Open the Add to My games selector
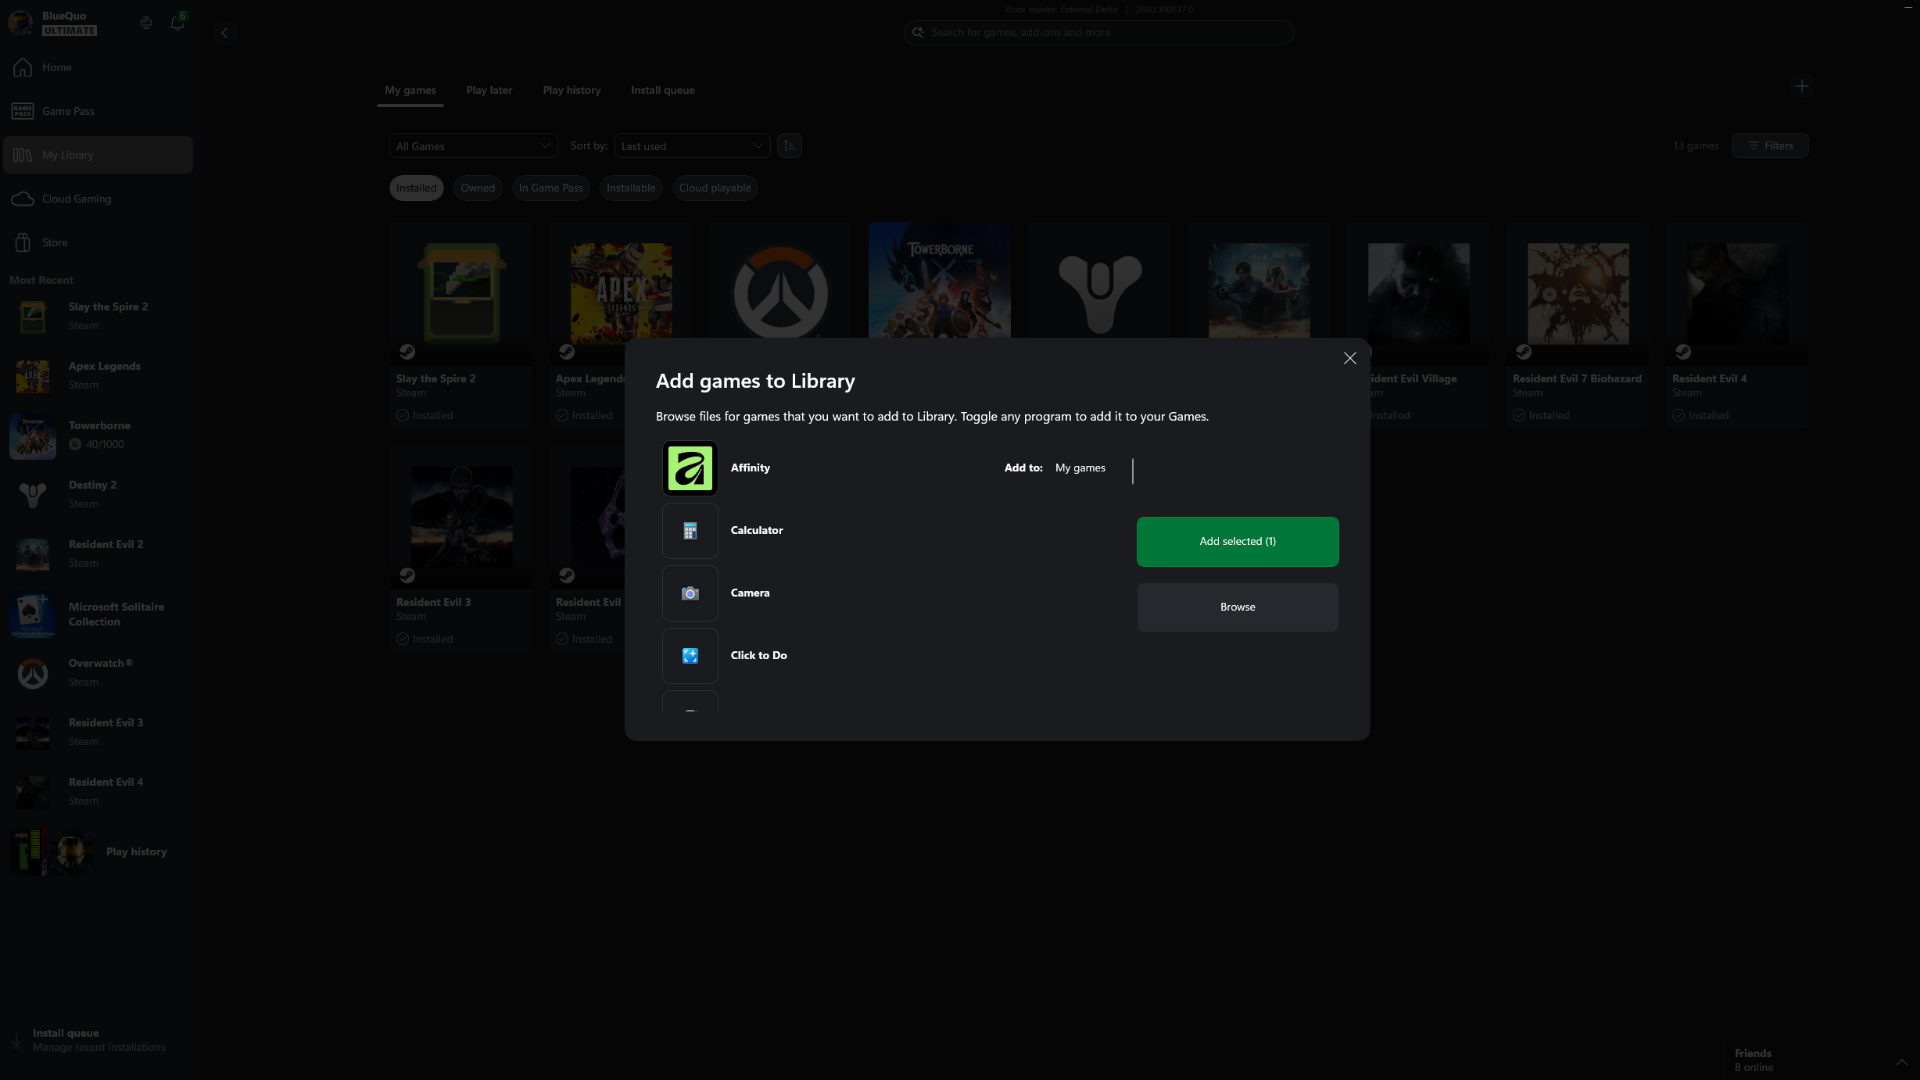 click(1080, 467)
